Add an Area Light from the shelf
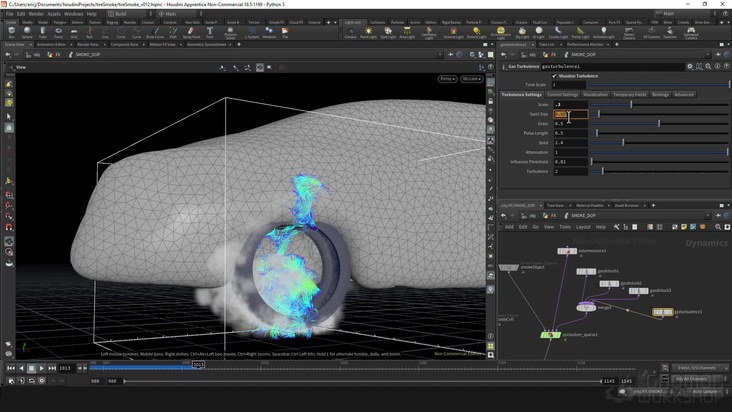This screenshot has width=732, height=412. pyautogui.click(x=407, y=32)
